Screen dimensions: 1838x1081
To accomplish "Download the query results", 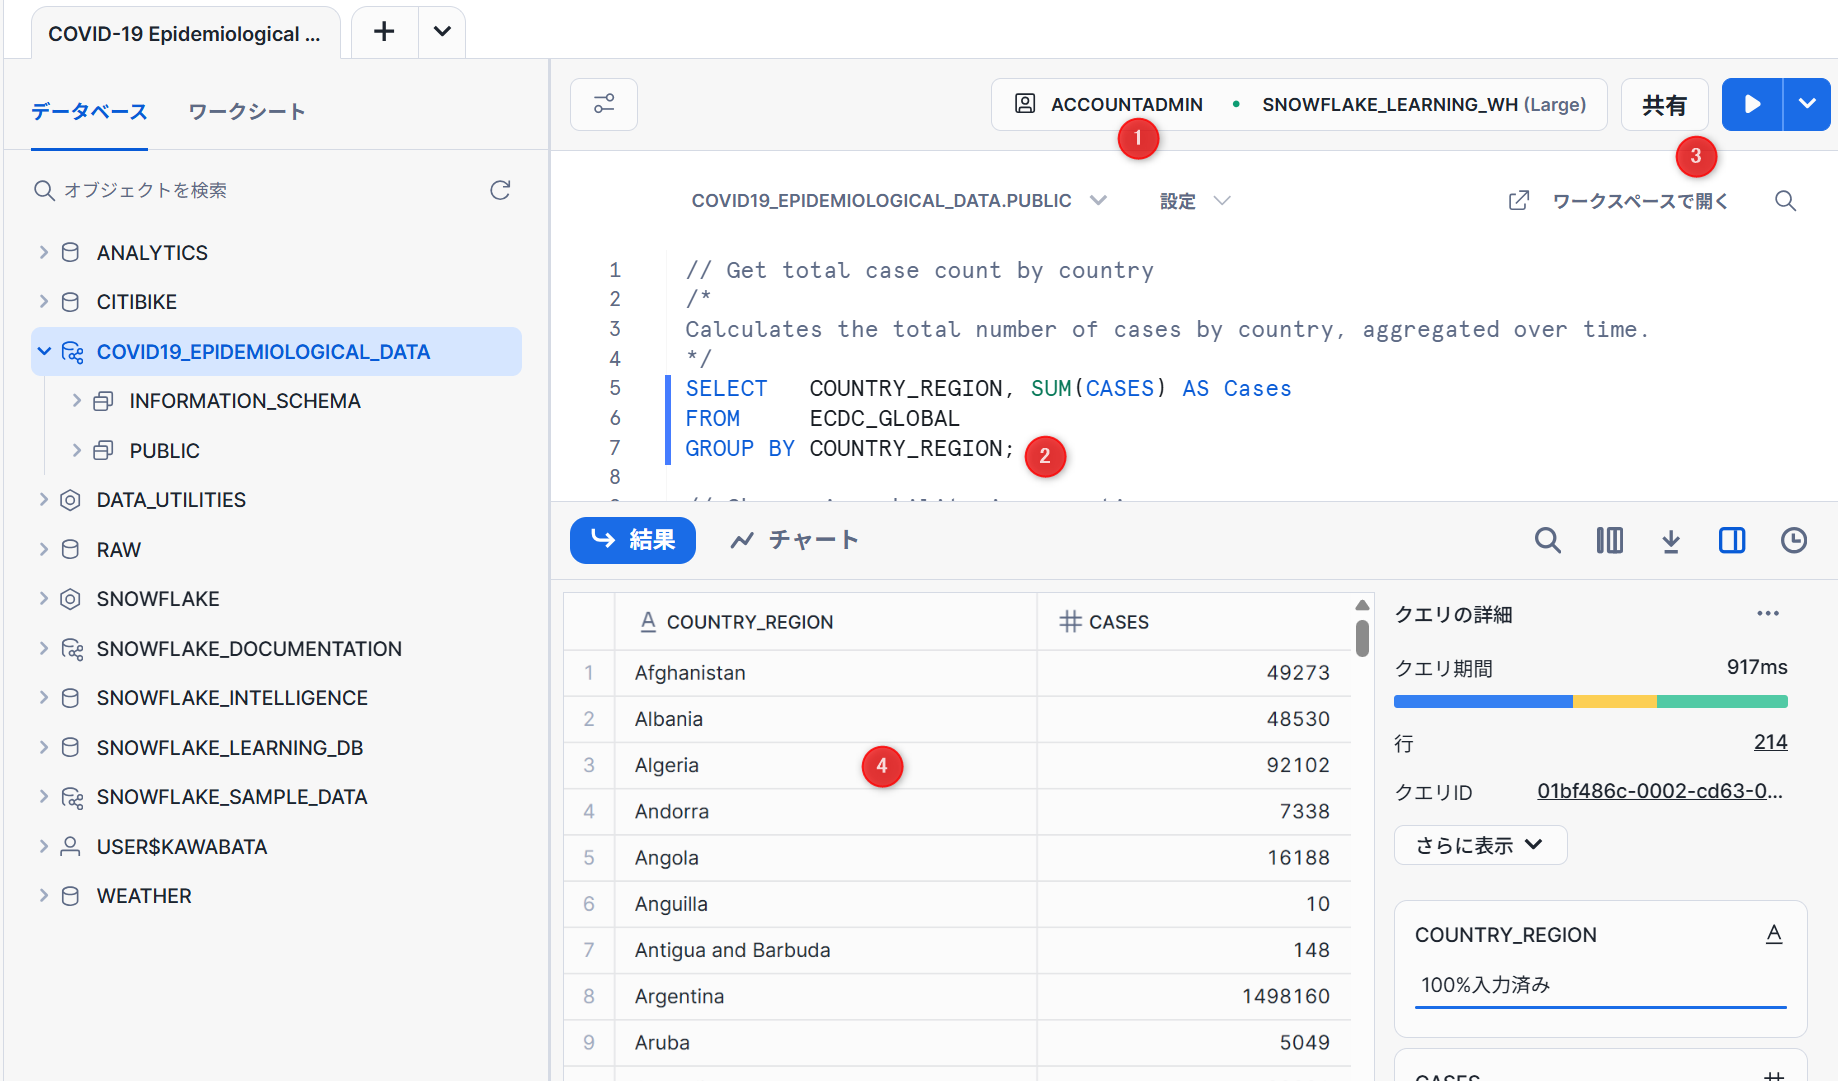I will pyautogui.click(x=1671, y=541).
